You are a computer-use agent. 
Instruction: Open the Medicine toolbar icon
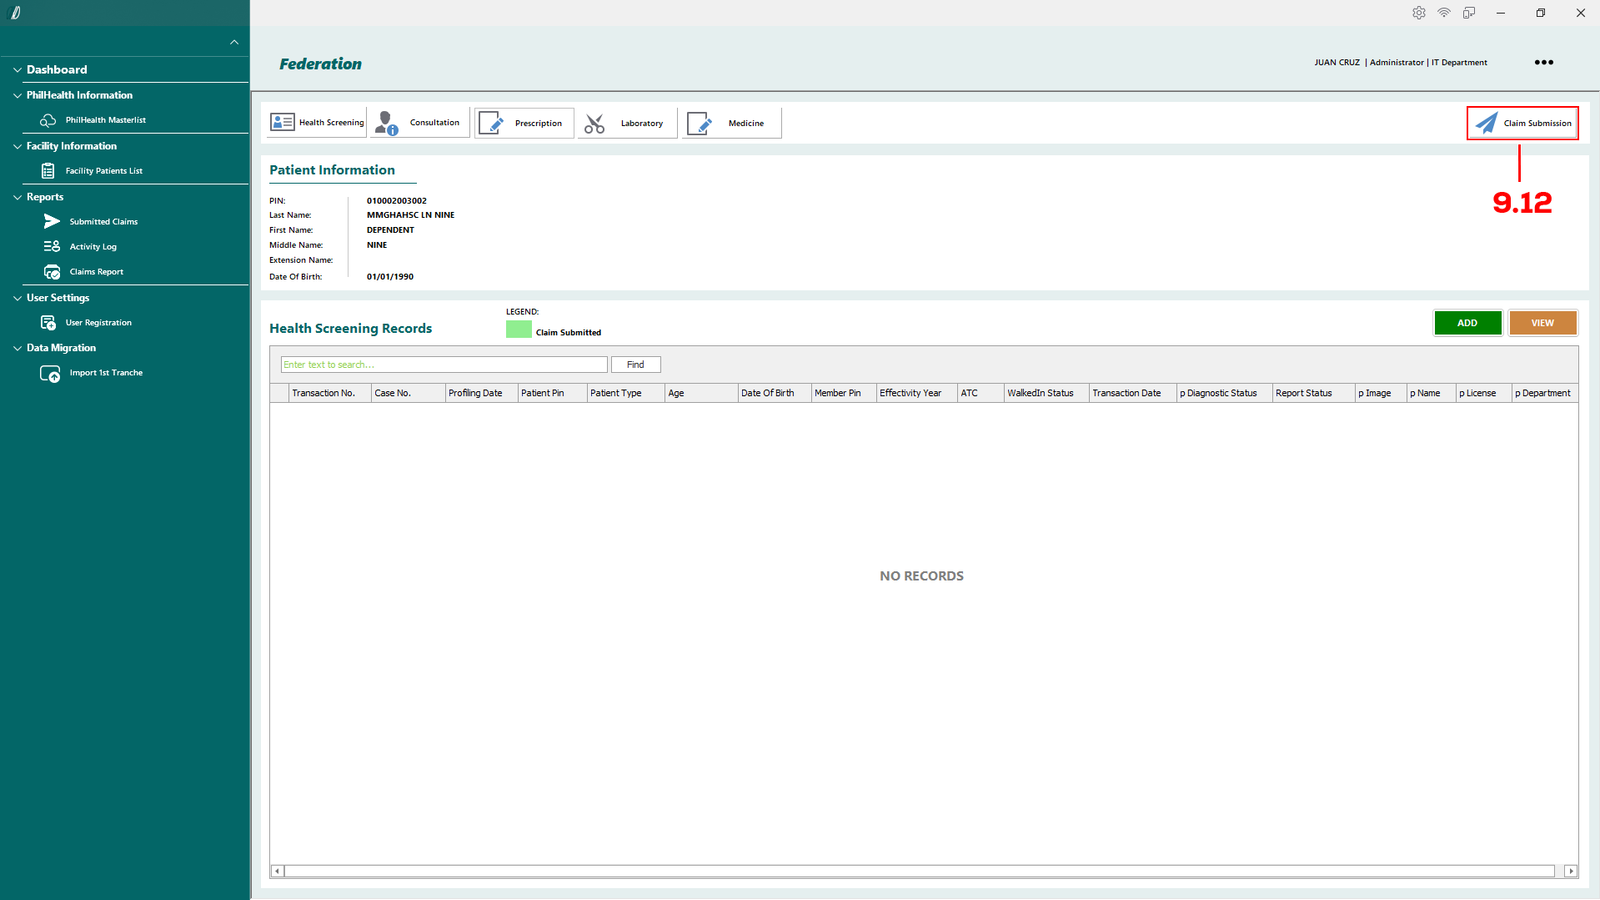point(699,123)
